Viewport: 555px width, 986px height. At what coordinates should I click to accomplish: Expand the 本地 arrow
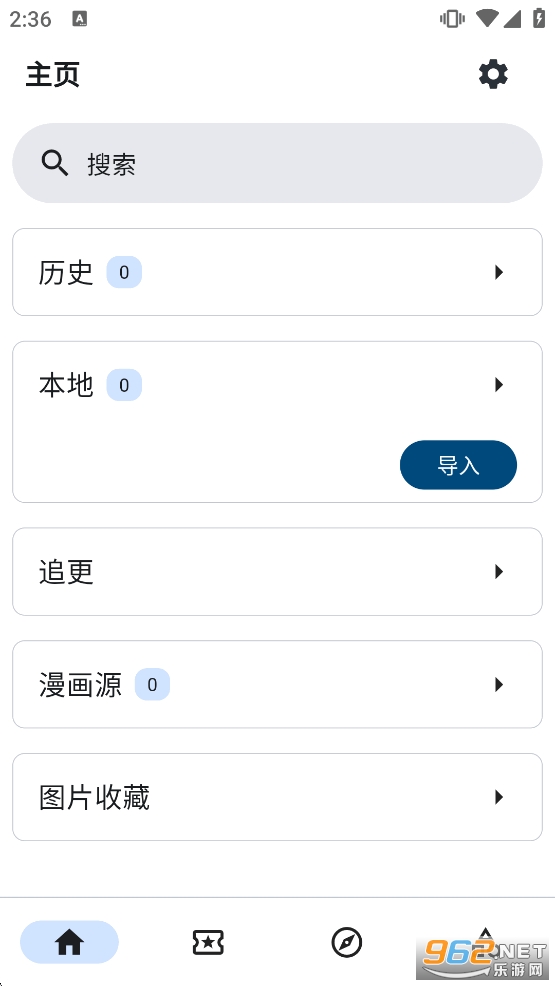(x=499, y=384)
